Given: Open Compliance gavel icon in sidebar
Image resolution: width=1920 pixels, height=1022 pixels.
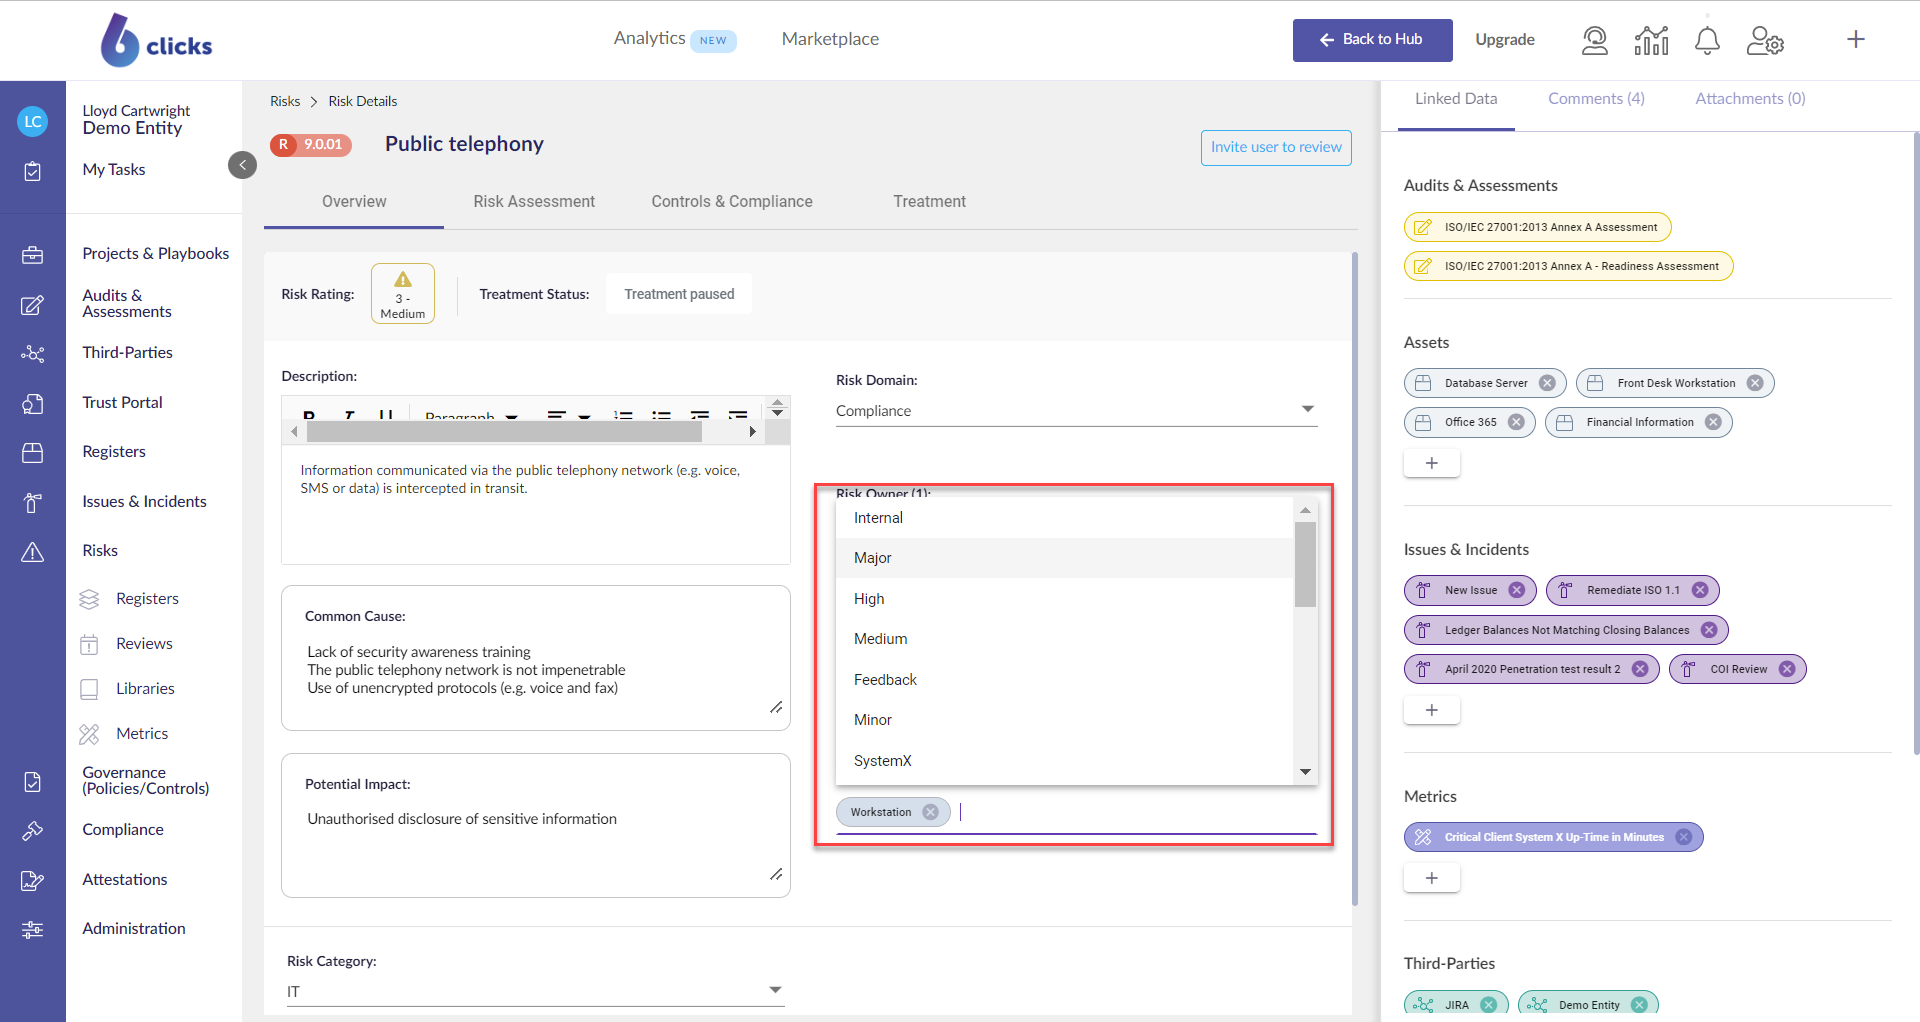Looking at the screenshot, I should (33, 831).
